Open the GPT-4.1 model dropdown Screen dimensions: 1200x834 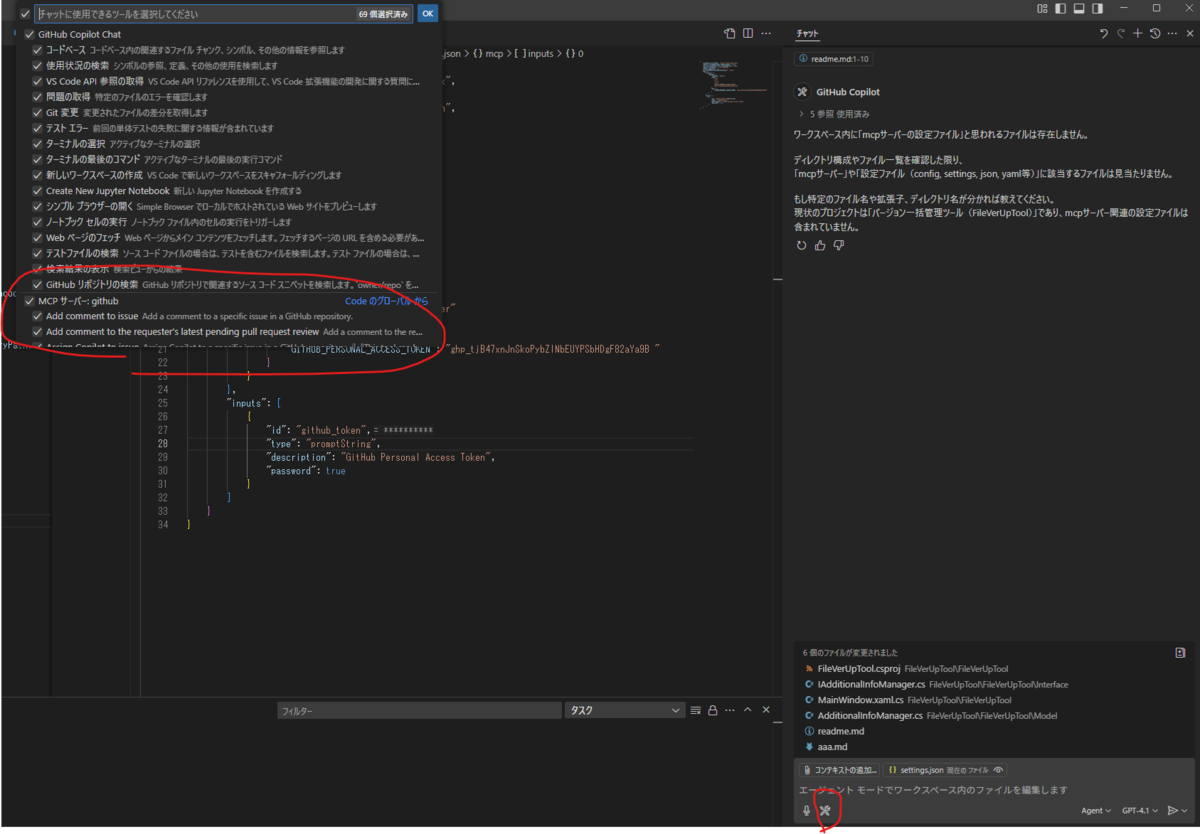tap(1140, 811)
